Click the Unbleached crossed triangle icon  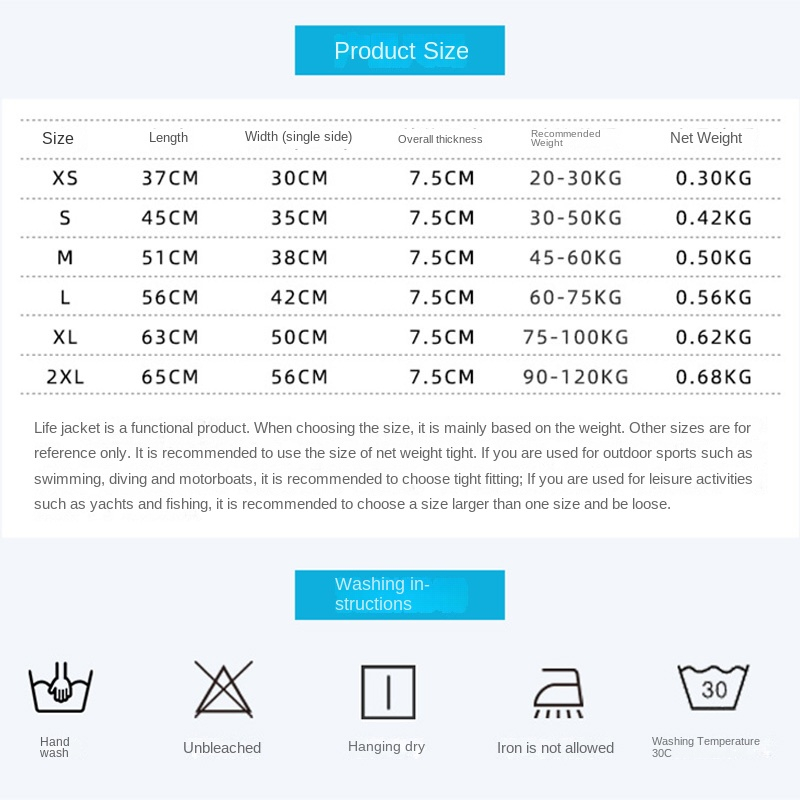click(x=223, y=689)
